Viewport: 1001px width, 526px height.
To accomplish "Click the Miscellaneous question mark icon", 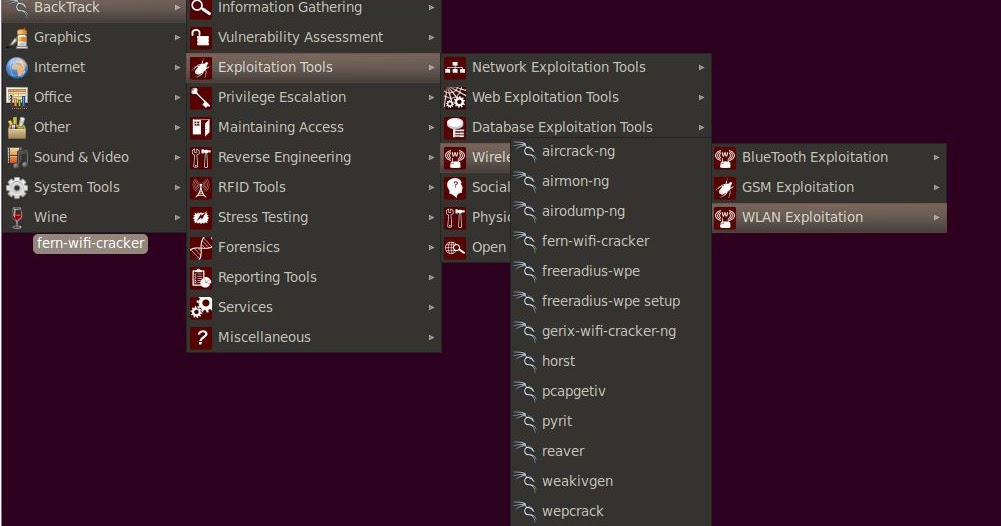I will tap(201, 337).
